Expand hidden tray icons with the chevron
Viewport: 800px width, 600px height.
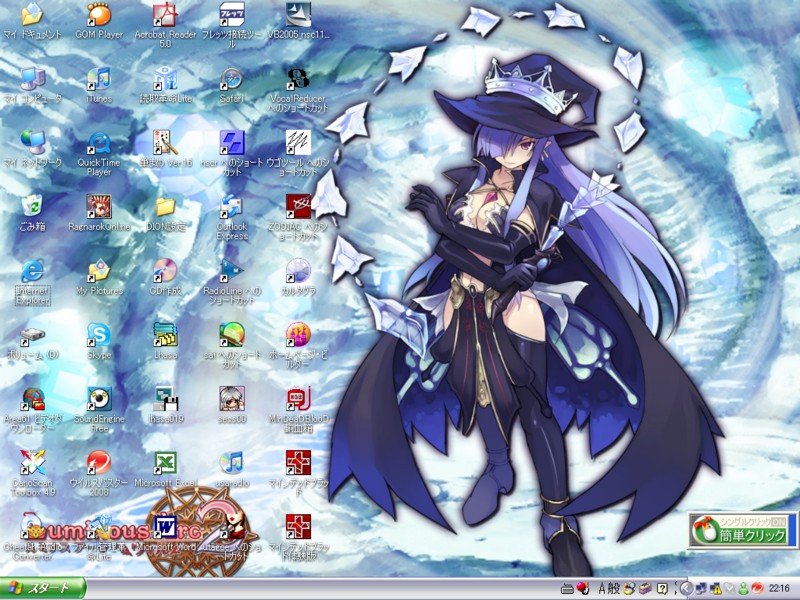coord(686,589)
